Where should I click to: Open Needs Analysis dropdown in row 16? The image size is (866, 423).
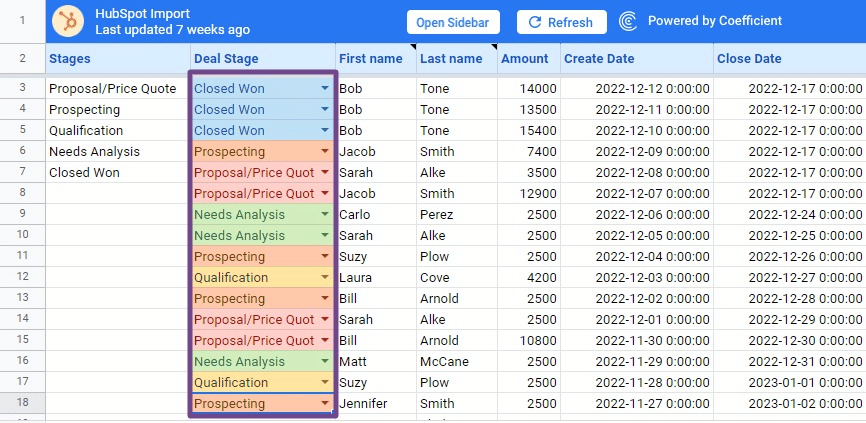tap(325, 361)
